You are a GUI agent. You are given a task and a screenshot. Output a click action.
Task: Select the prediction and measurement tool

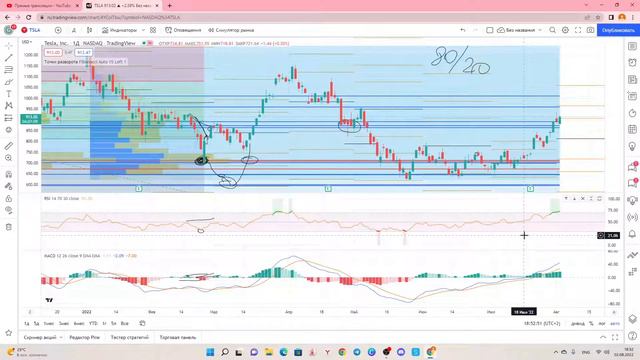tap(9, 118)
